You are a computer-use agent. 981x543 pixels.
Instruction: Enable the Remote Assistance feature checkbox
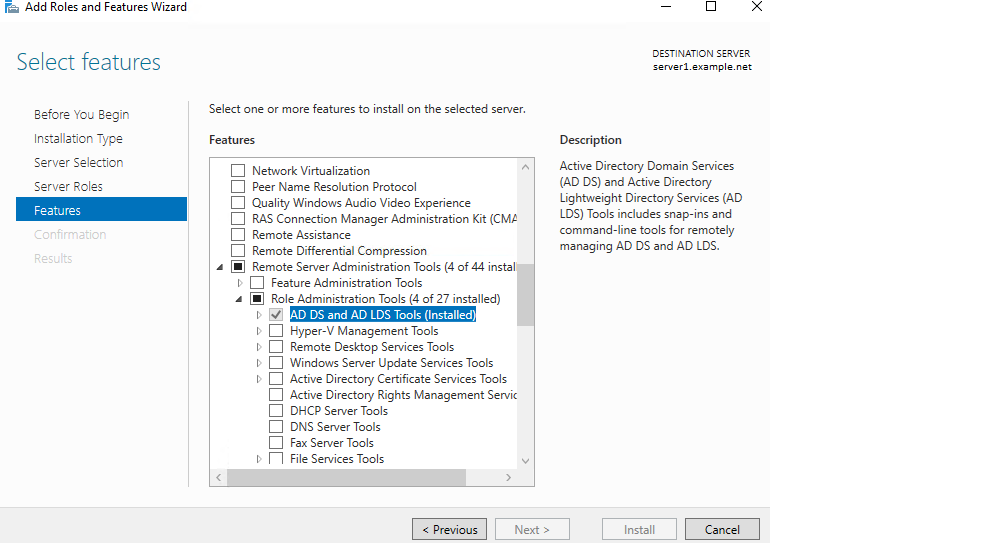pos(238,235)
